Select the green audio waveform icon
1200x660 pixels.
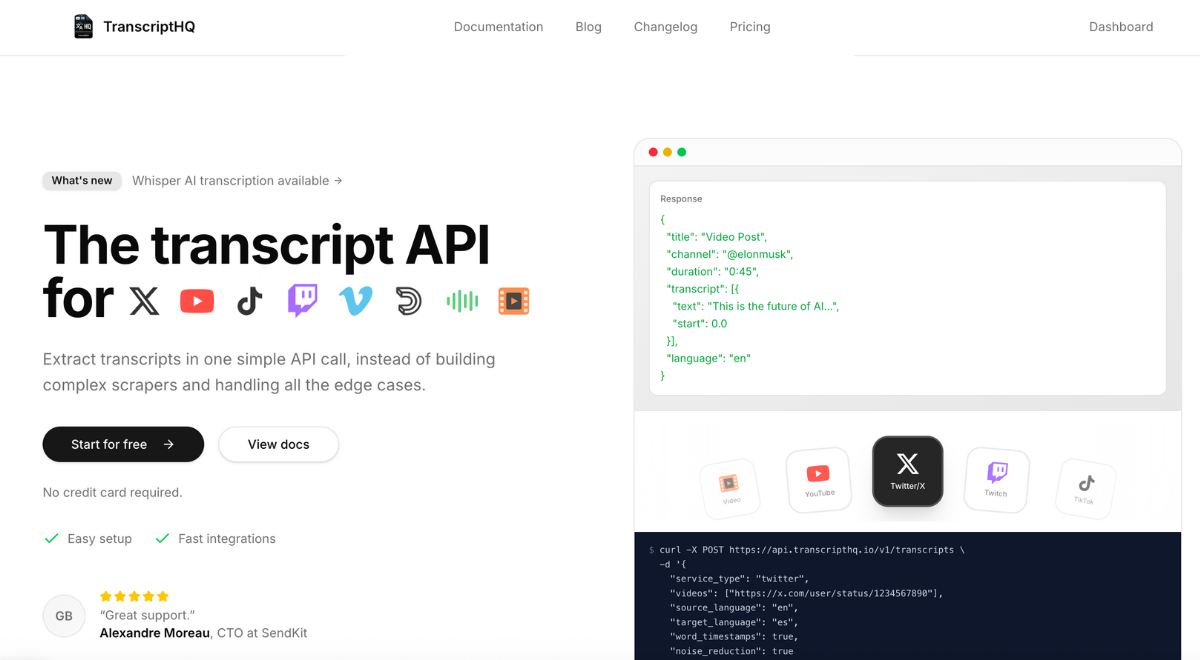pos(461,300)
